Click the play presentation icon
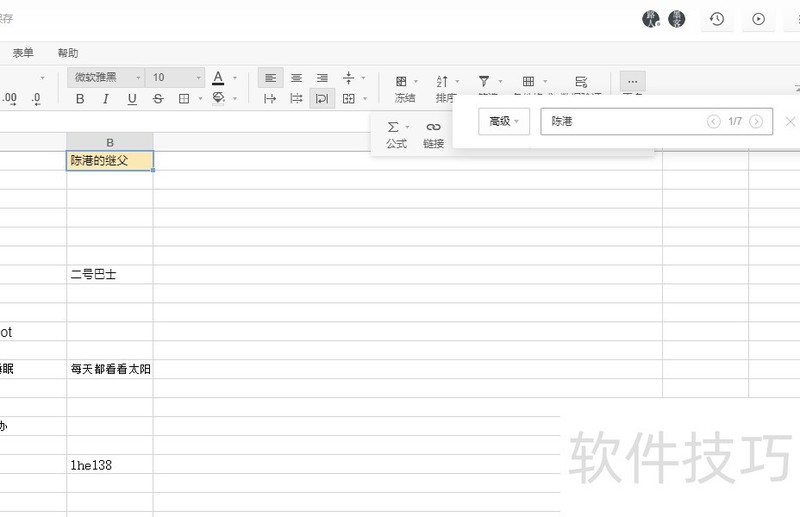Screen dimensions: 800x517 click(759, 19)
